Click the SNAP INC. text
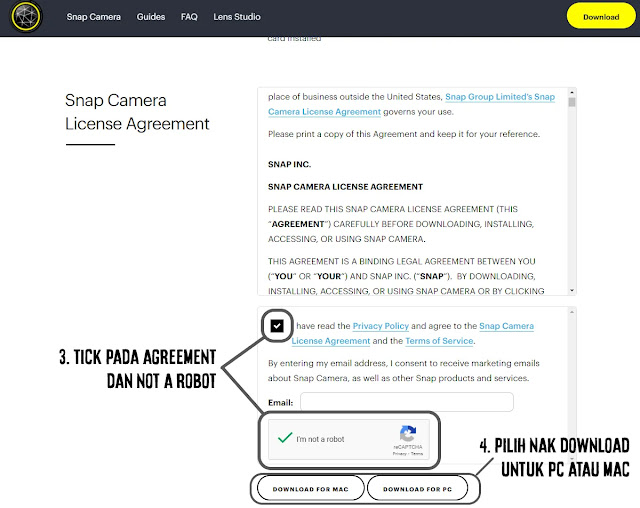640x508 pixels. [x=289, y=164]
